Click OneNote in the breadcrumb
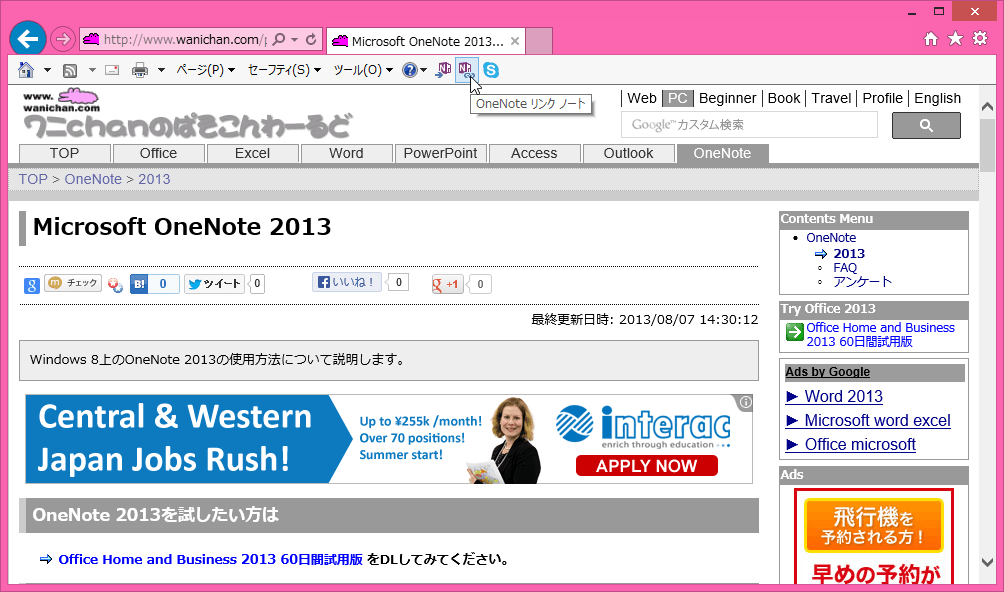Screen dimensions: 1004x592 [93, 179]
